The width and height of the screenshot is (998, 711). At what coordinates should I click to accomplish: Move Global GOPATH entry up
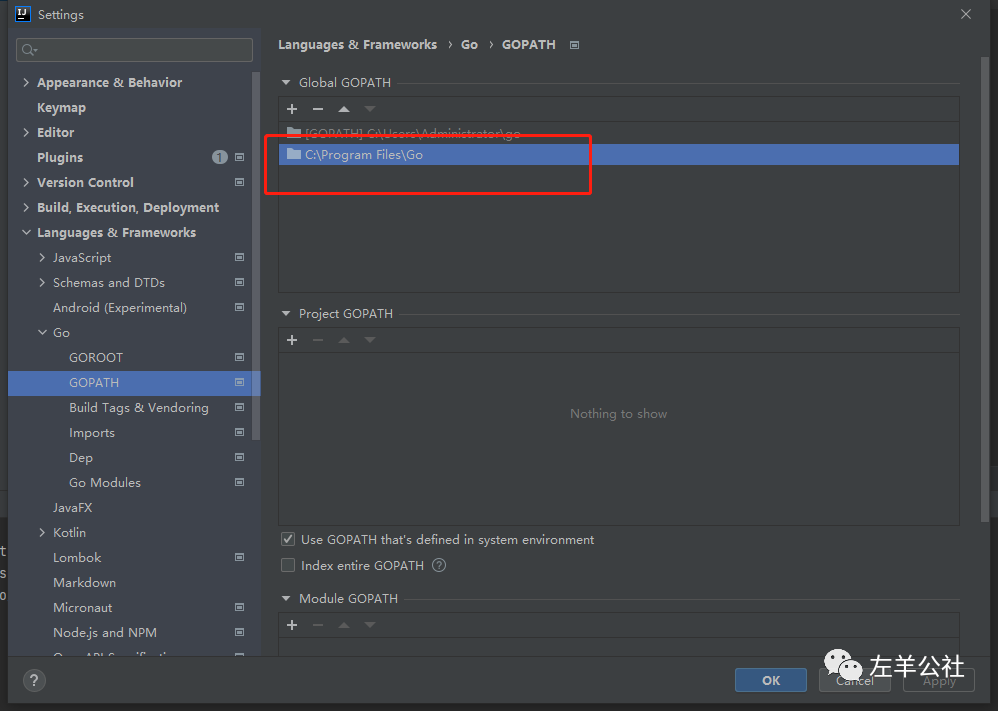click(344, 109)
